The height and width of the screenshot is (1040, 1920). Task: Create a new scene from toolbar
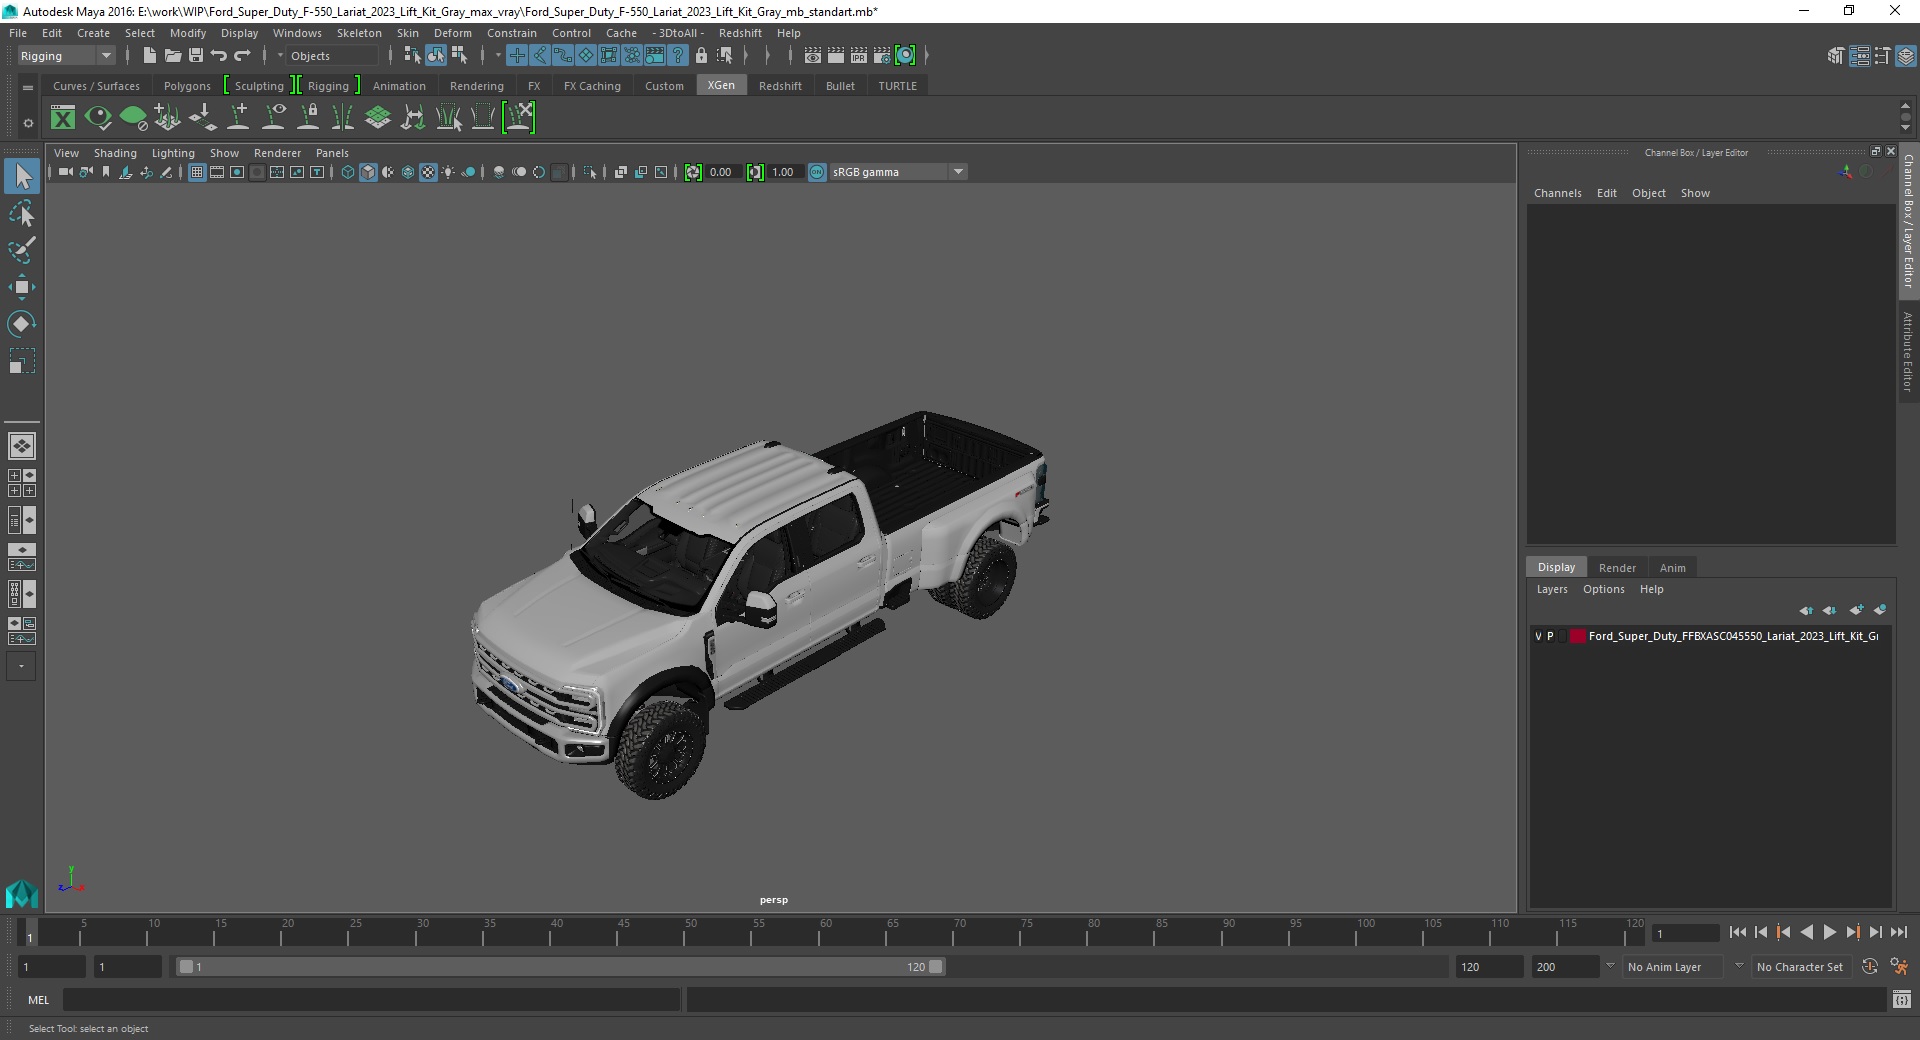149,56
